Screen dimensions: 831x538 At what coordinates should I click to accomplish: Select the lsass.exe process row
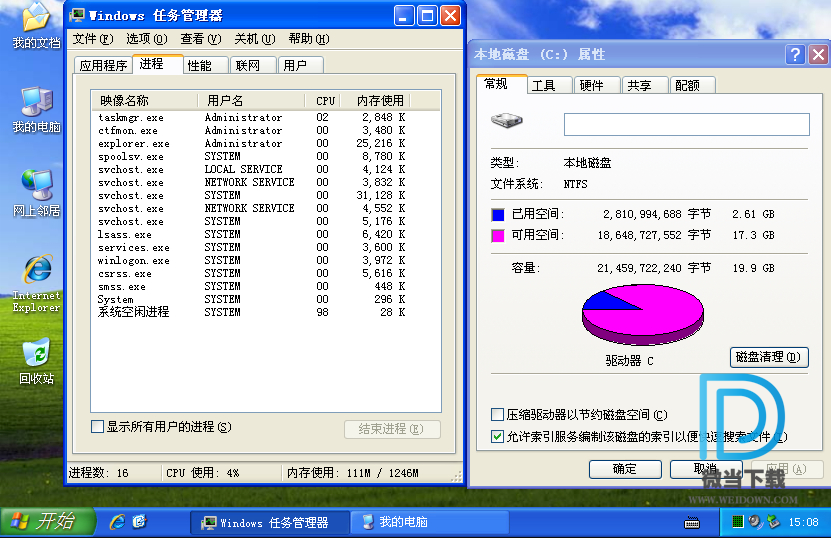pos(252,235)
